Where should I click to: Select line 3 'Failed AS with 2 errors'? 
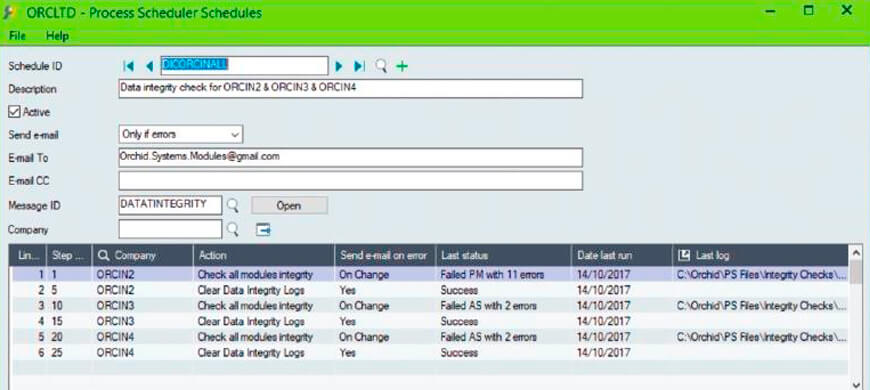(503, 306)
